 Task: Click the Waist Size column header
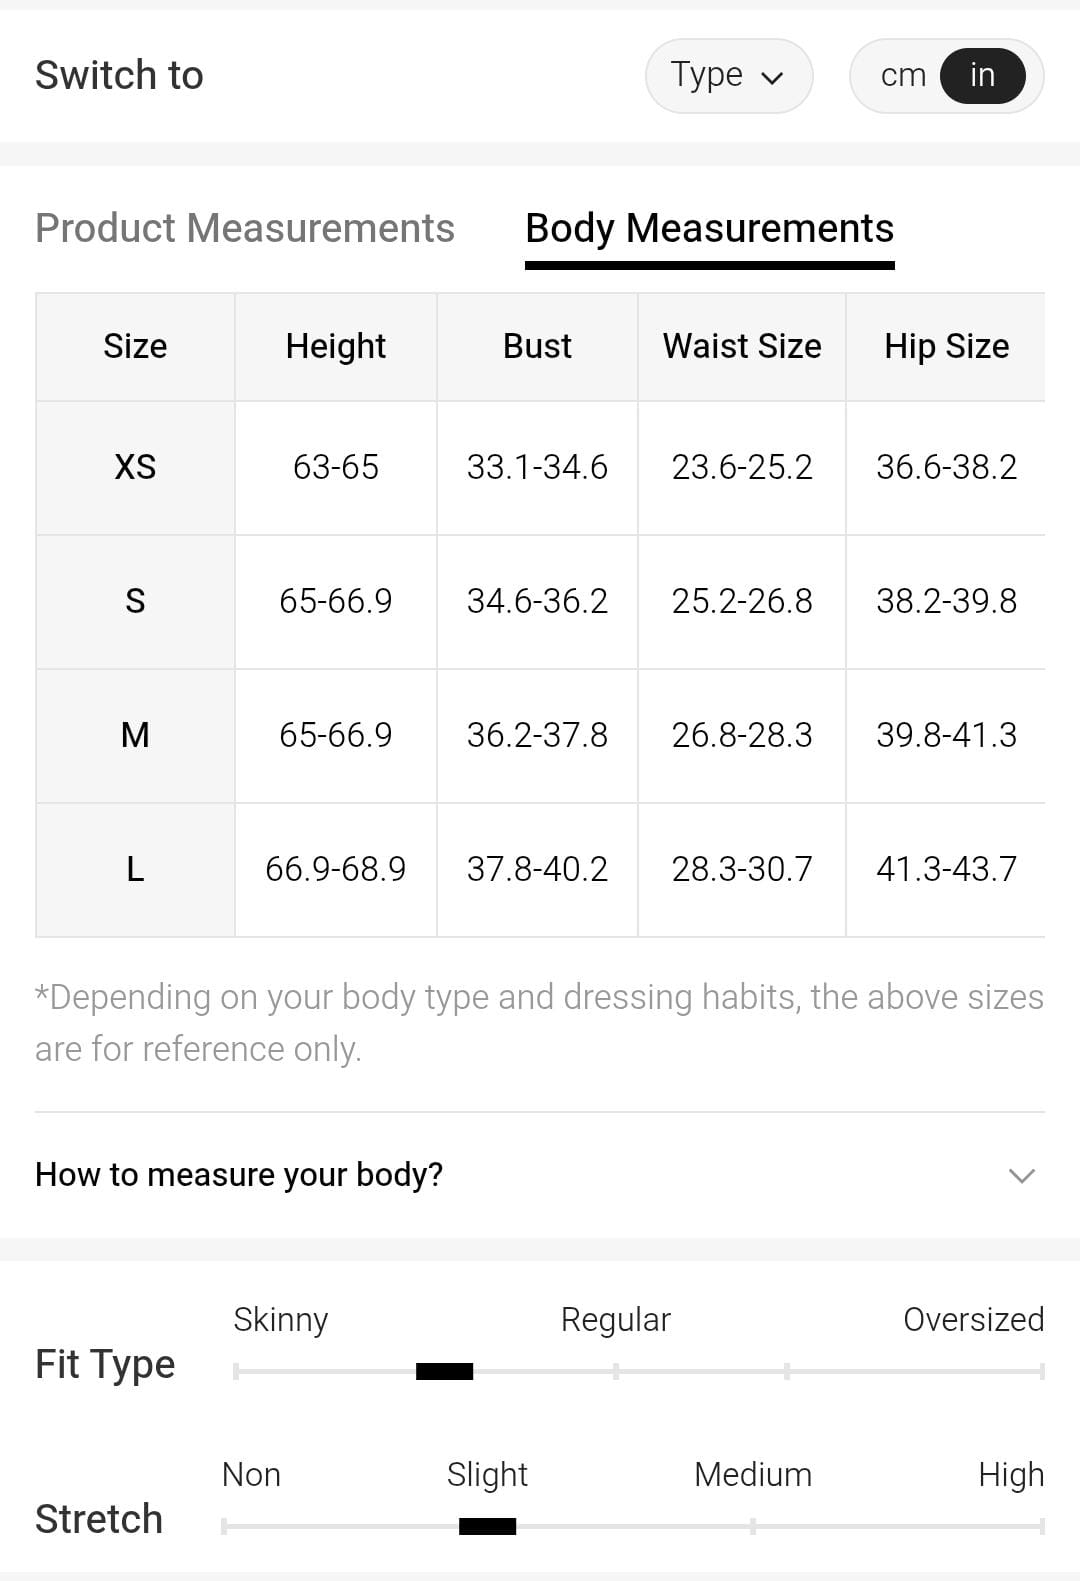pyautogui.click(x=742, y=346)
